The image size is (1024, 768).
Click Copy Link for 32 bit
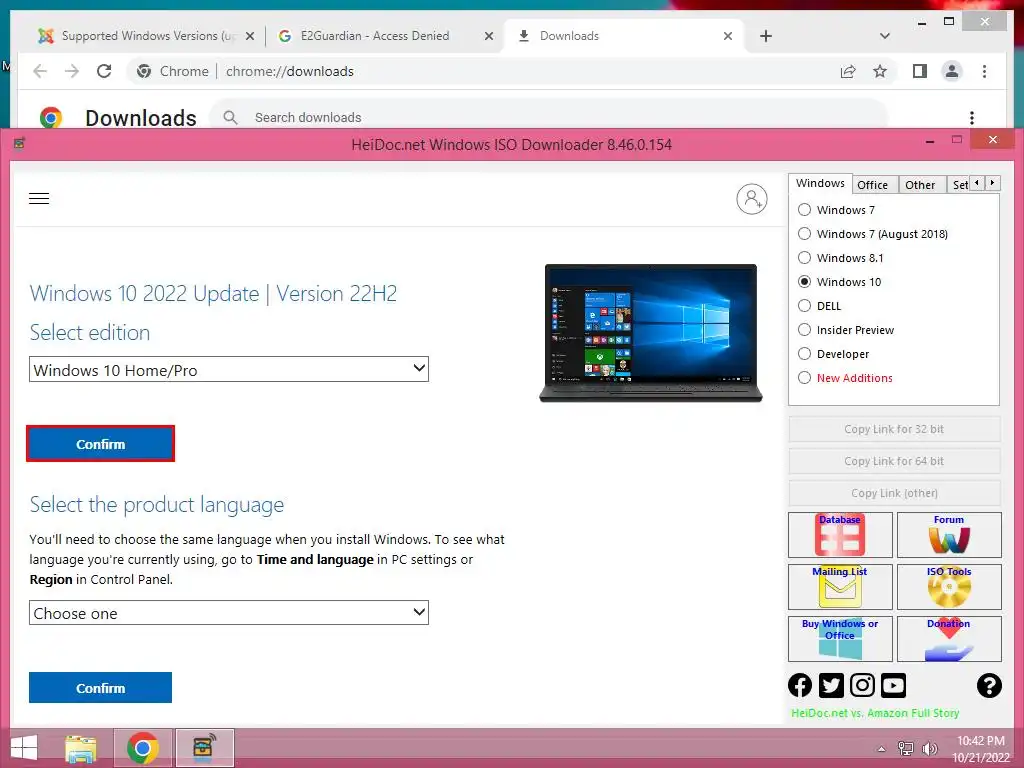(x=894, y=429)
